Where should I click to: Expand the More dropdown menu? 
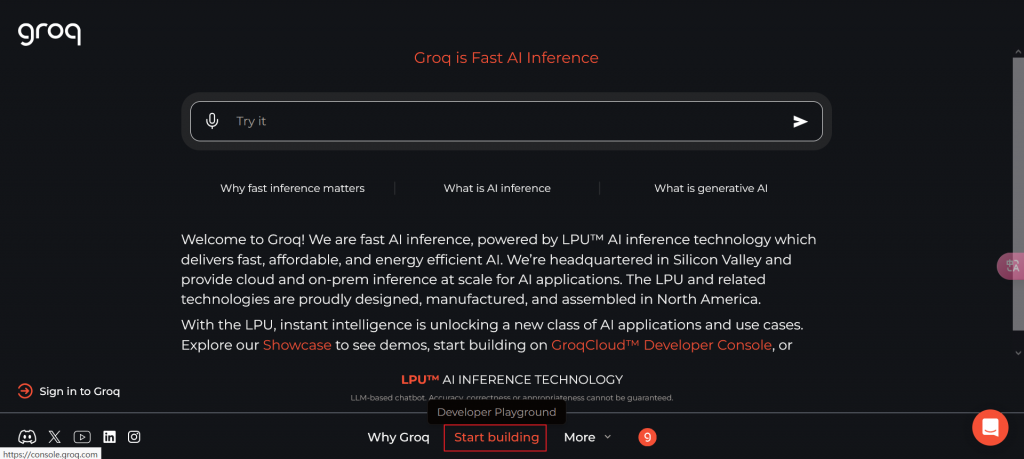pyautogui.click(x=587, y=437)
